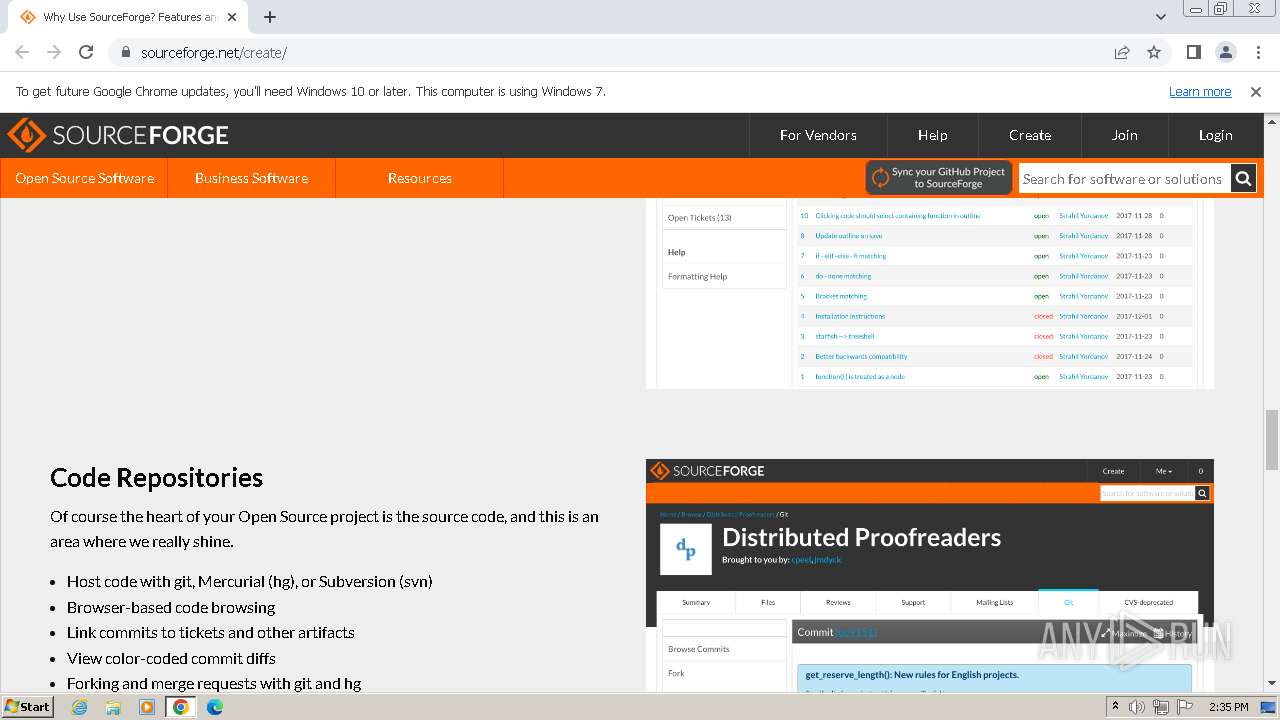Click the Code Repositories heading

[x=156, y=477]
